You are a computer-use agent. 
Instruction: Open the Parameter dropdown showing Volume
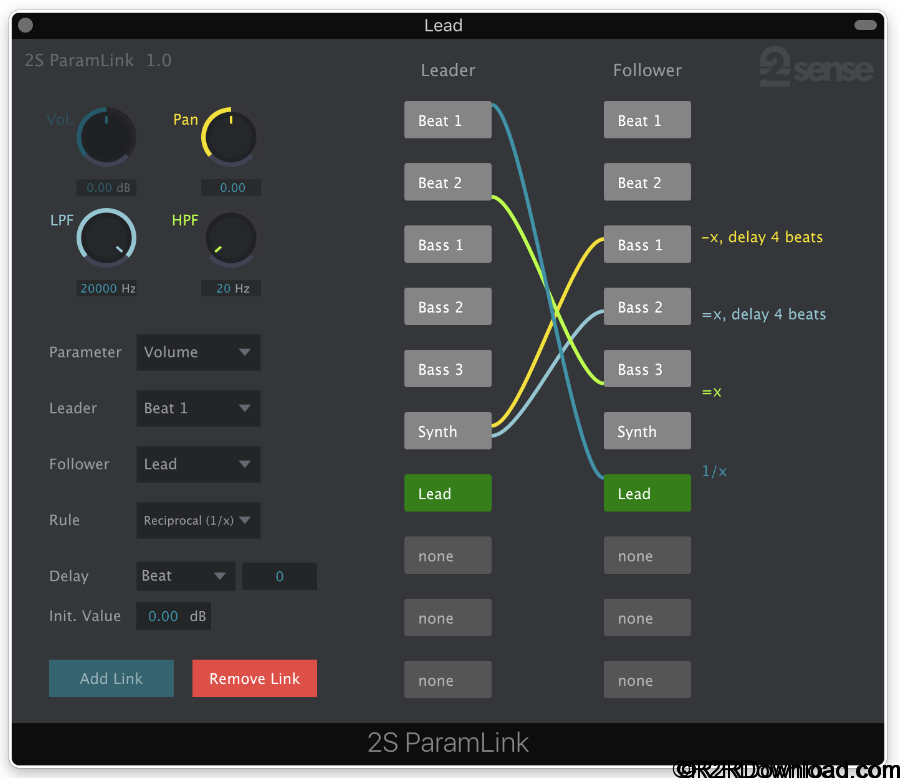point(198,352)
